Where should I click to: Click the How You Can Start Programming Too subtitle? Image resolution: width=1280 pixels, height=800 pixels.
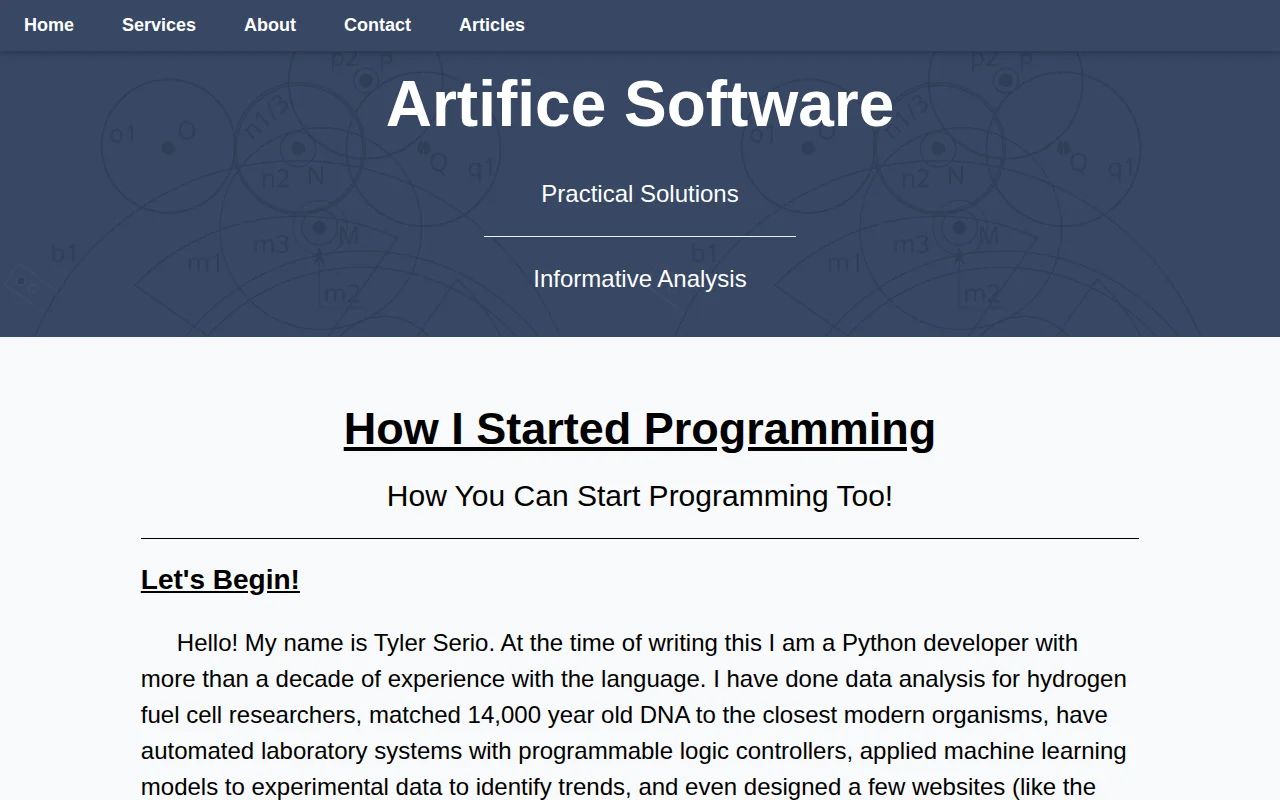(640, 496)
